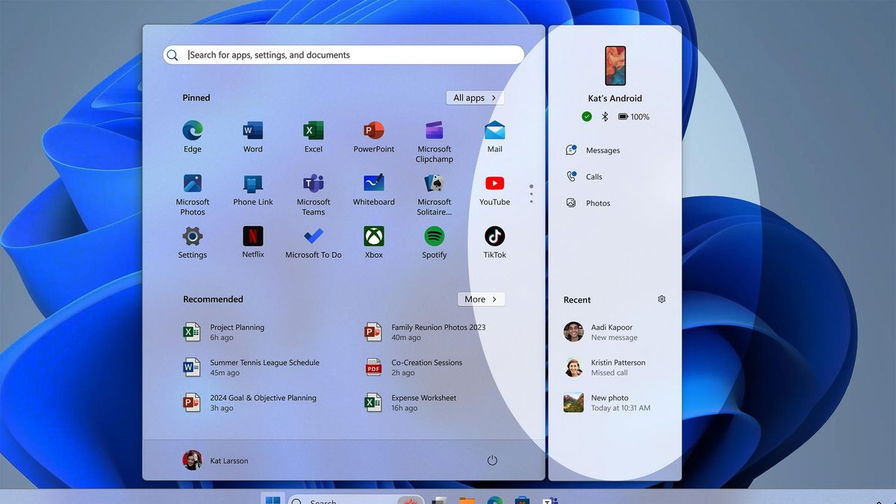
Task: Open Microsoft Edge from pinned apps
Action: 192,131
